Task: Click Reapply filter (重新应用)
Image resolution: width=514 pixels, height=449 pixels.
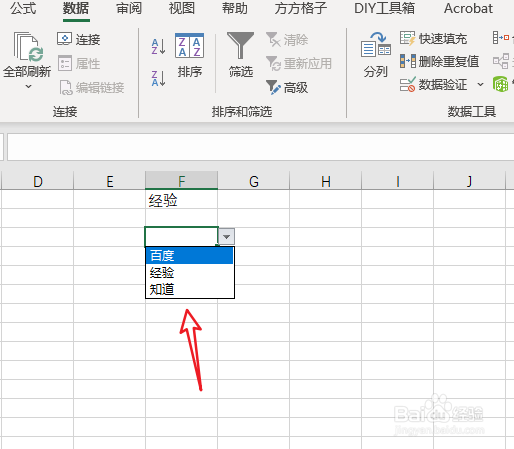Action: point(299,63)
